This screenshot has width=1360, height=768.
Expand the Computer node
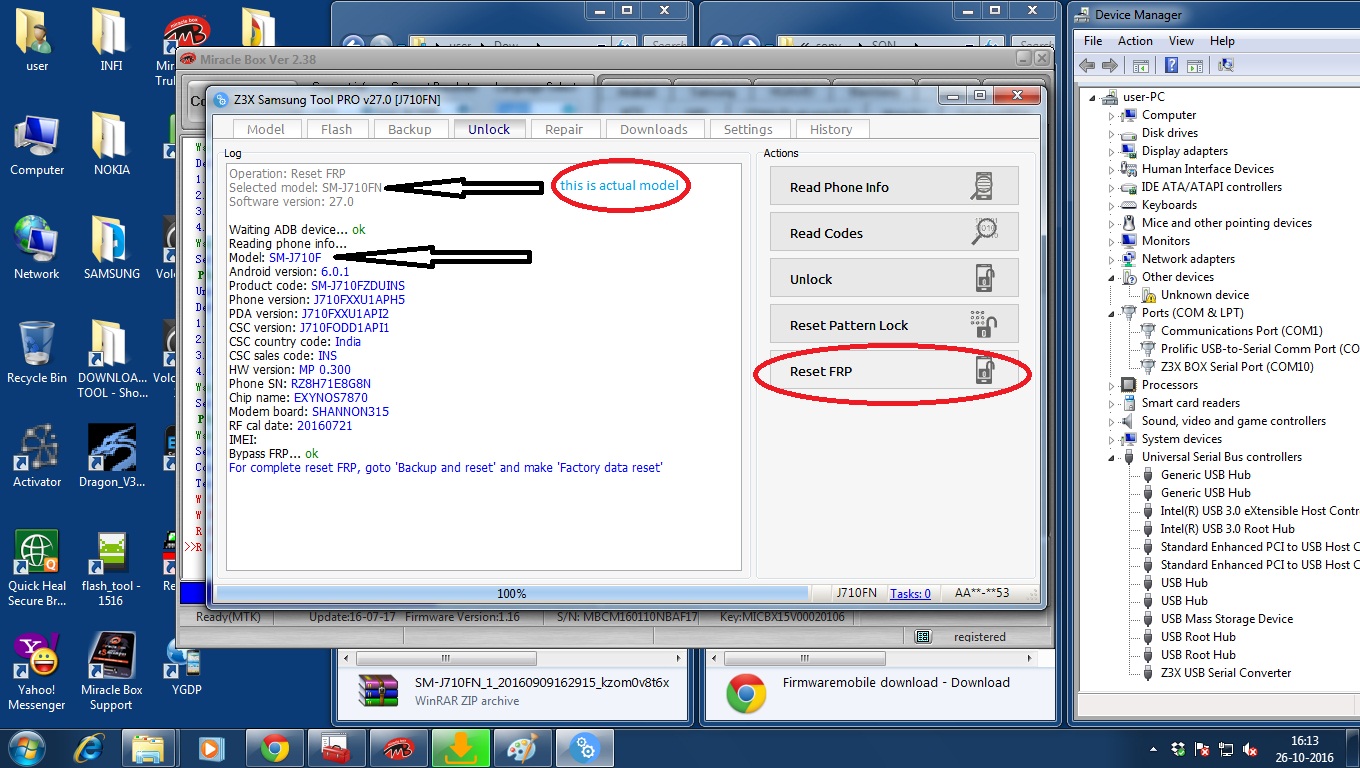point(1111,115)
